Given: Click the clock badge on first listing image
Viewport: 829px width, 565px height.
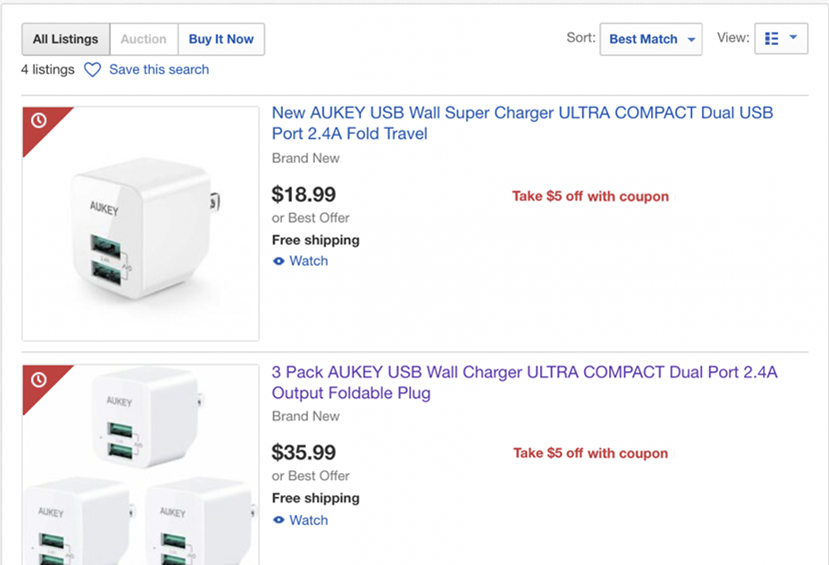Looking at the screenshot, I should (39, 121).
